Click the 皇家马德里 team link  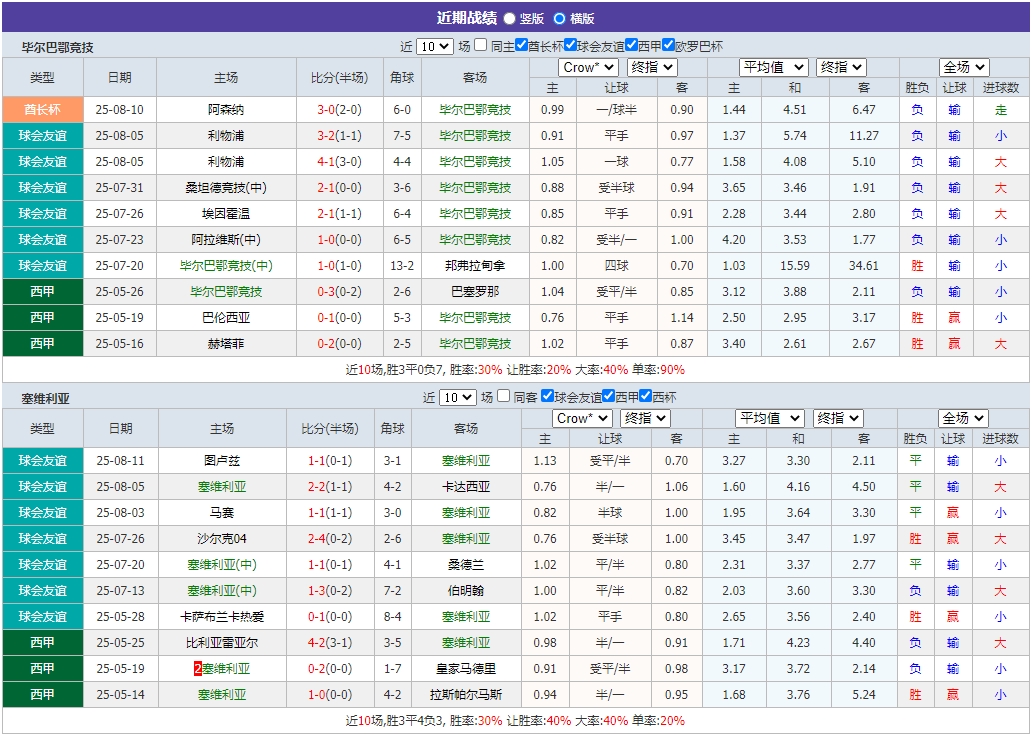pyautogui.click(x=465, y=668)
